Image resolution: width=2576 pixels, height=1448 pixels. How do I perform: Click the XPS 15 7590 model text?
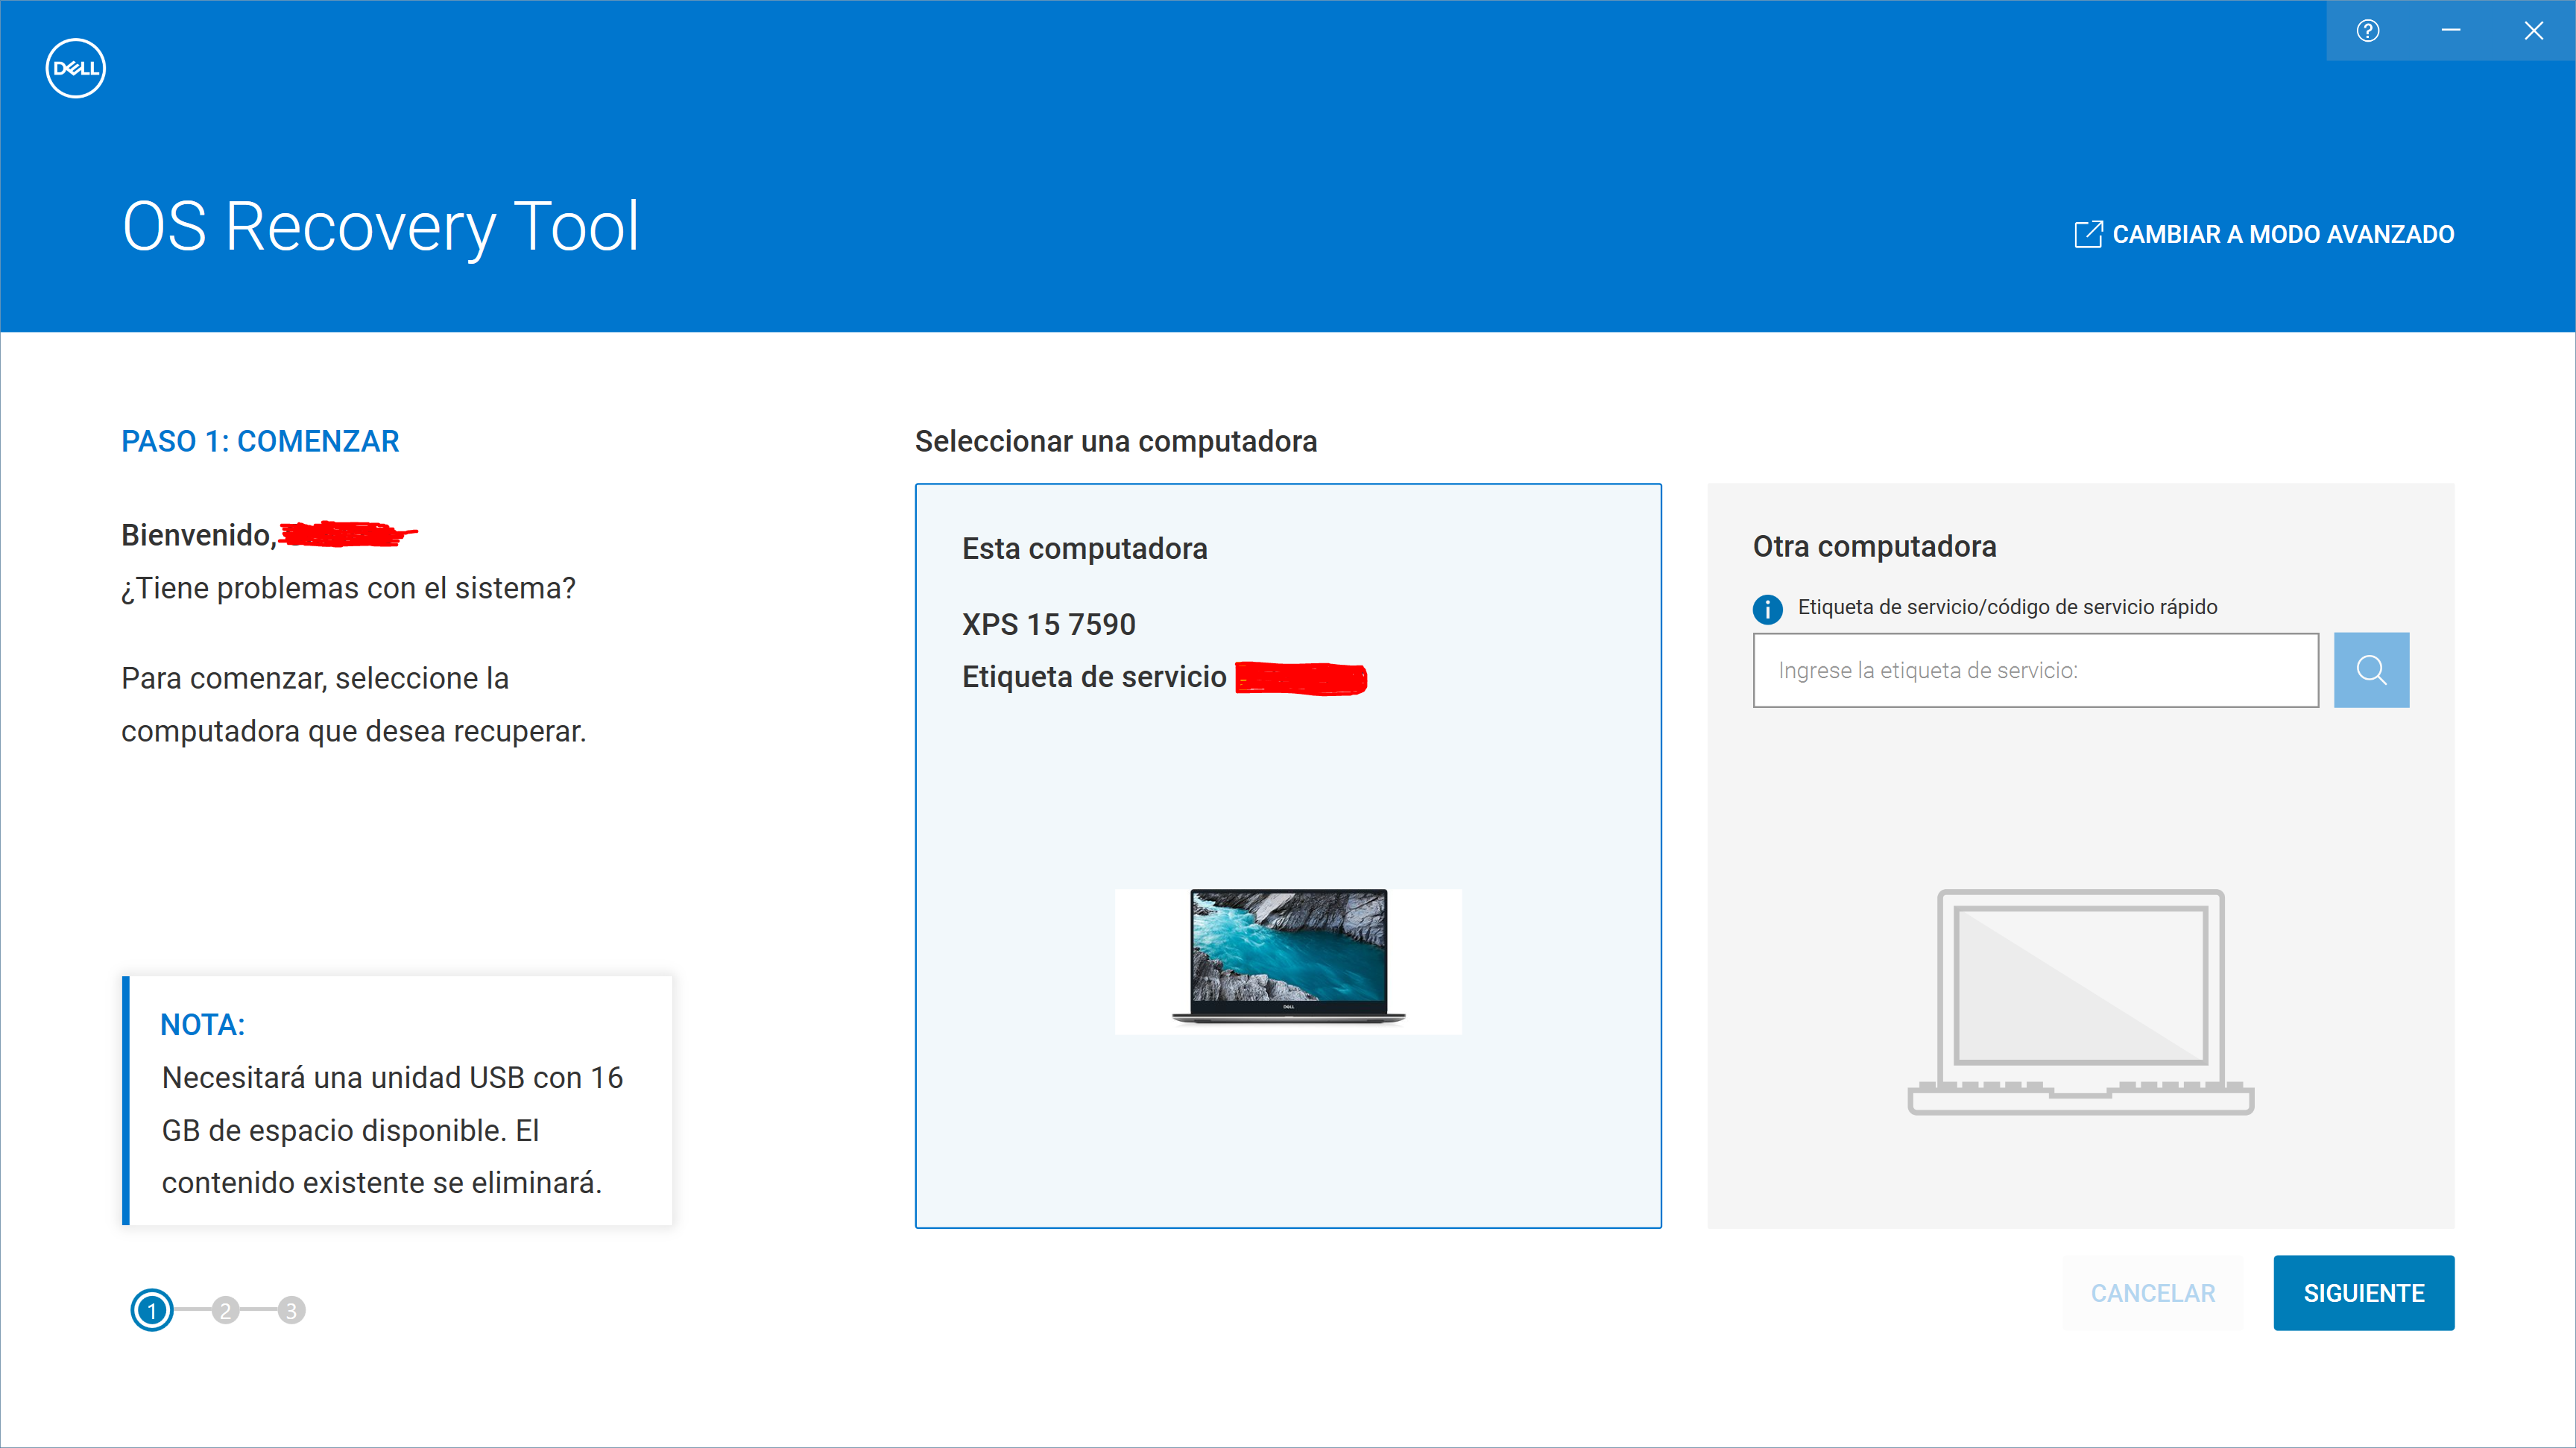(x=1048, y=624)
